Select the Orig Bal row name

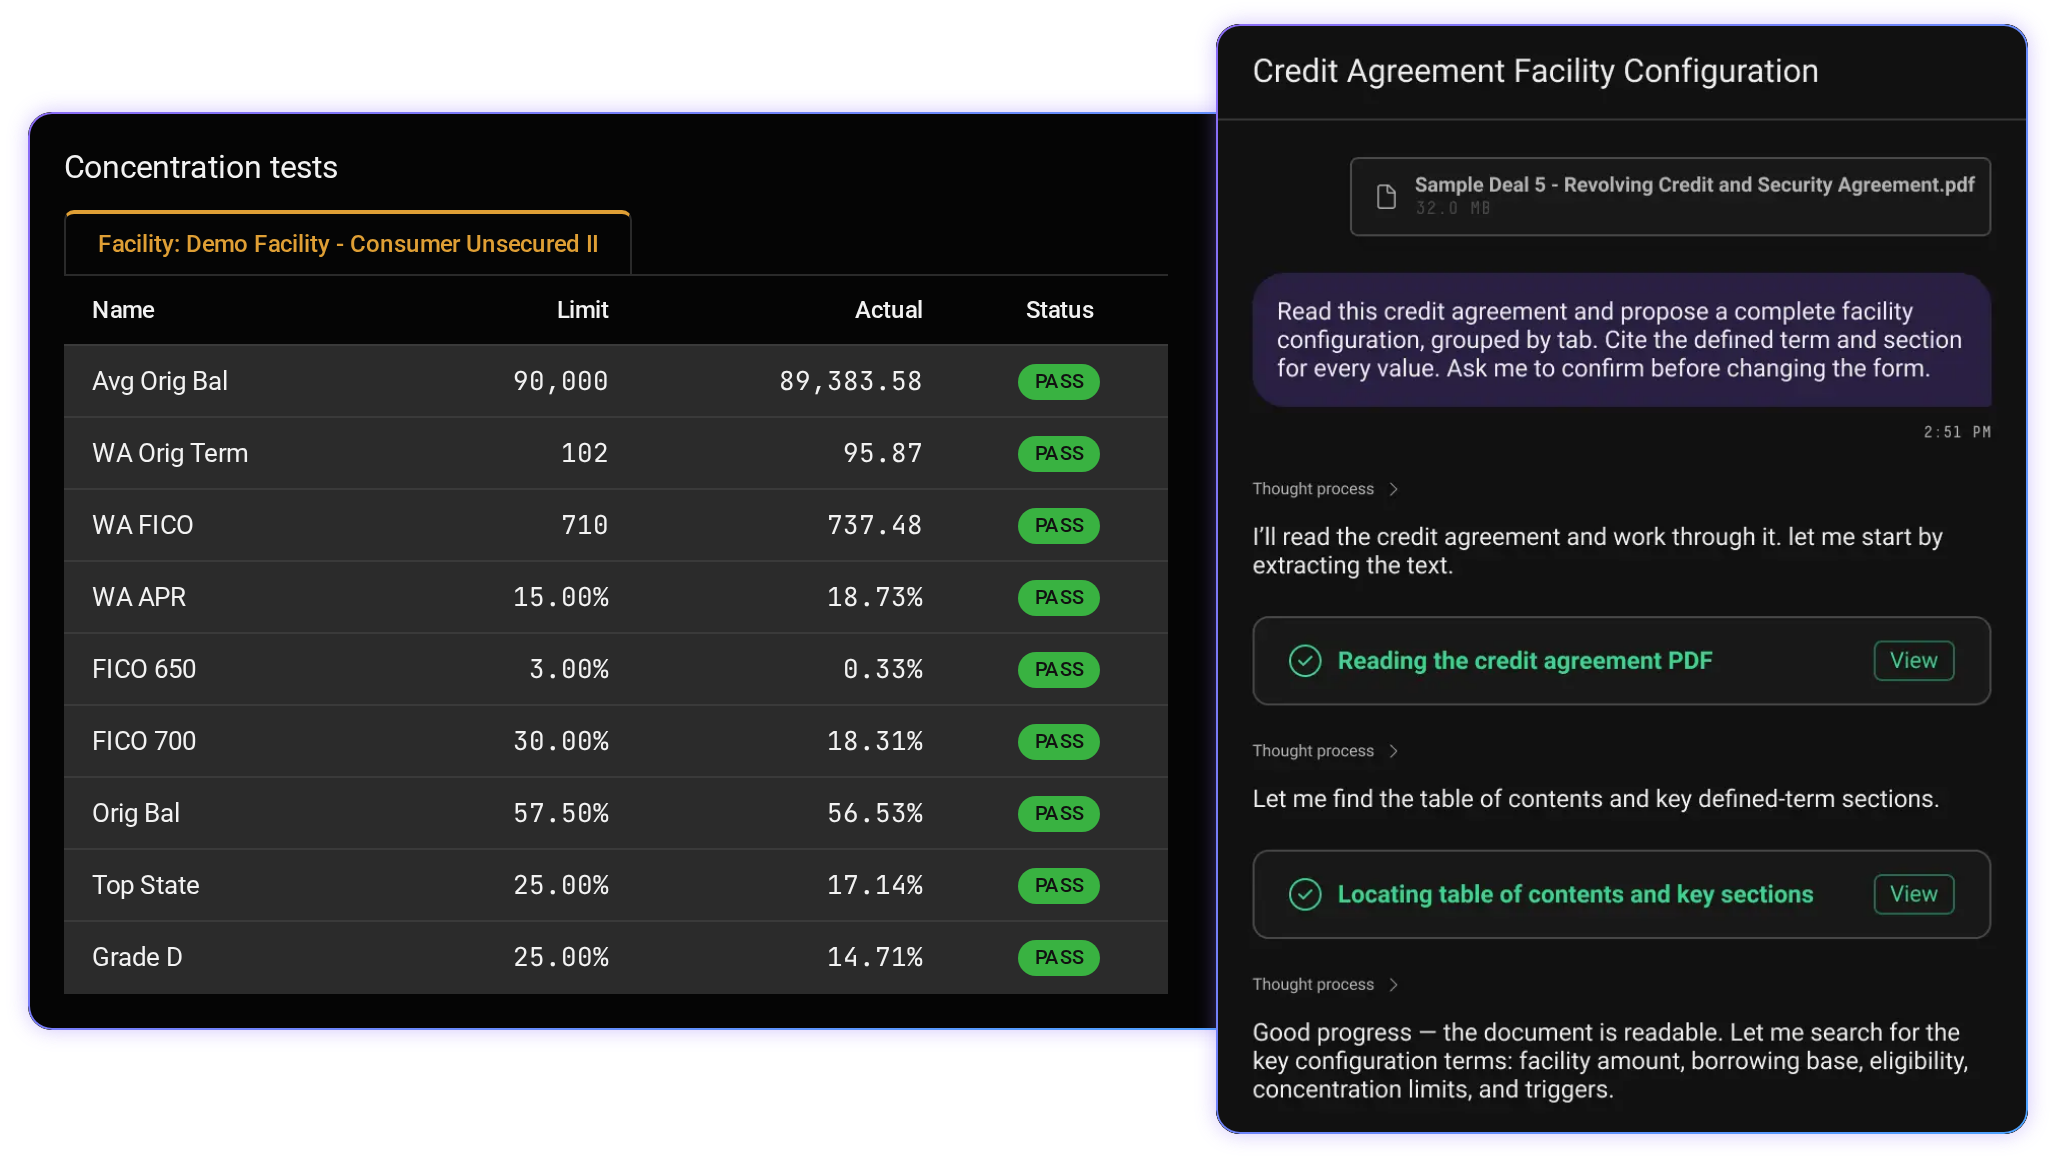[136, 813]
